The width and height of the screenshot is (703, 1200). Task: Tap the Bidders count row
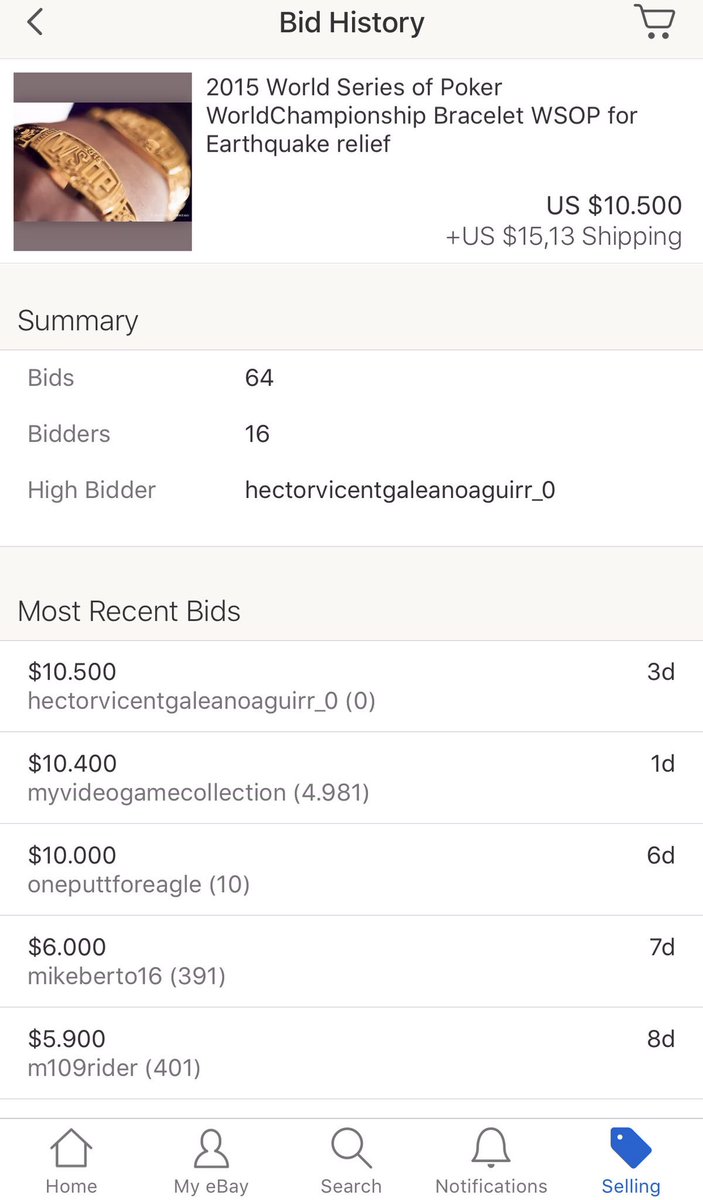351,434
